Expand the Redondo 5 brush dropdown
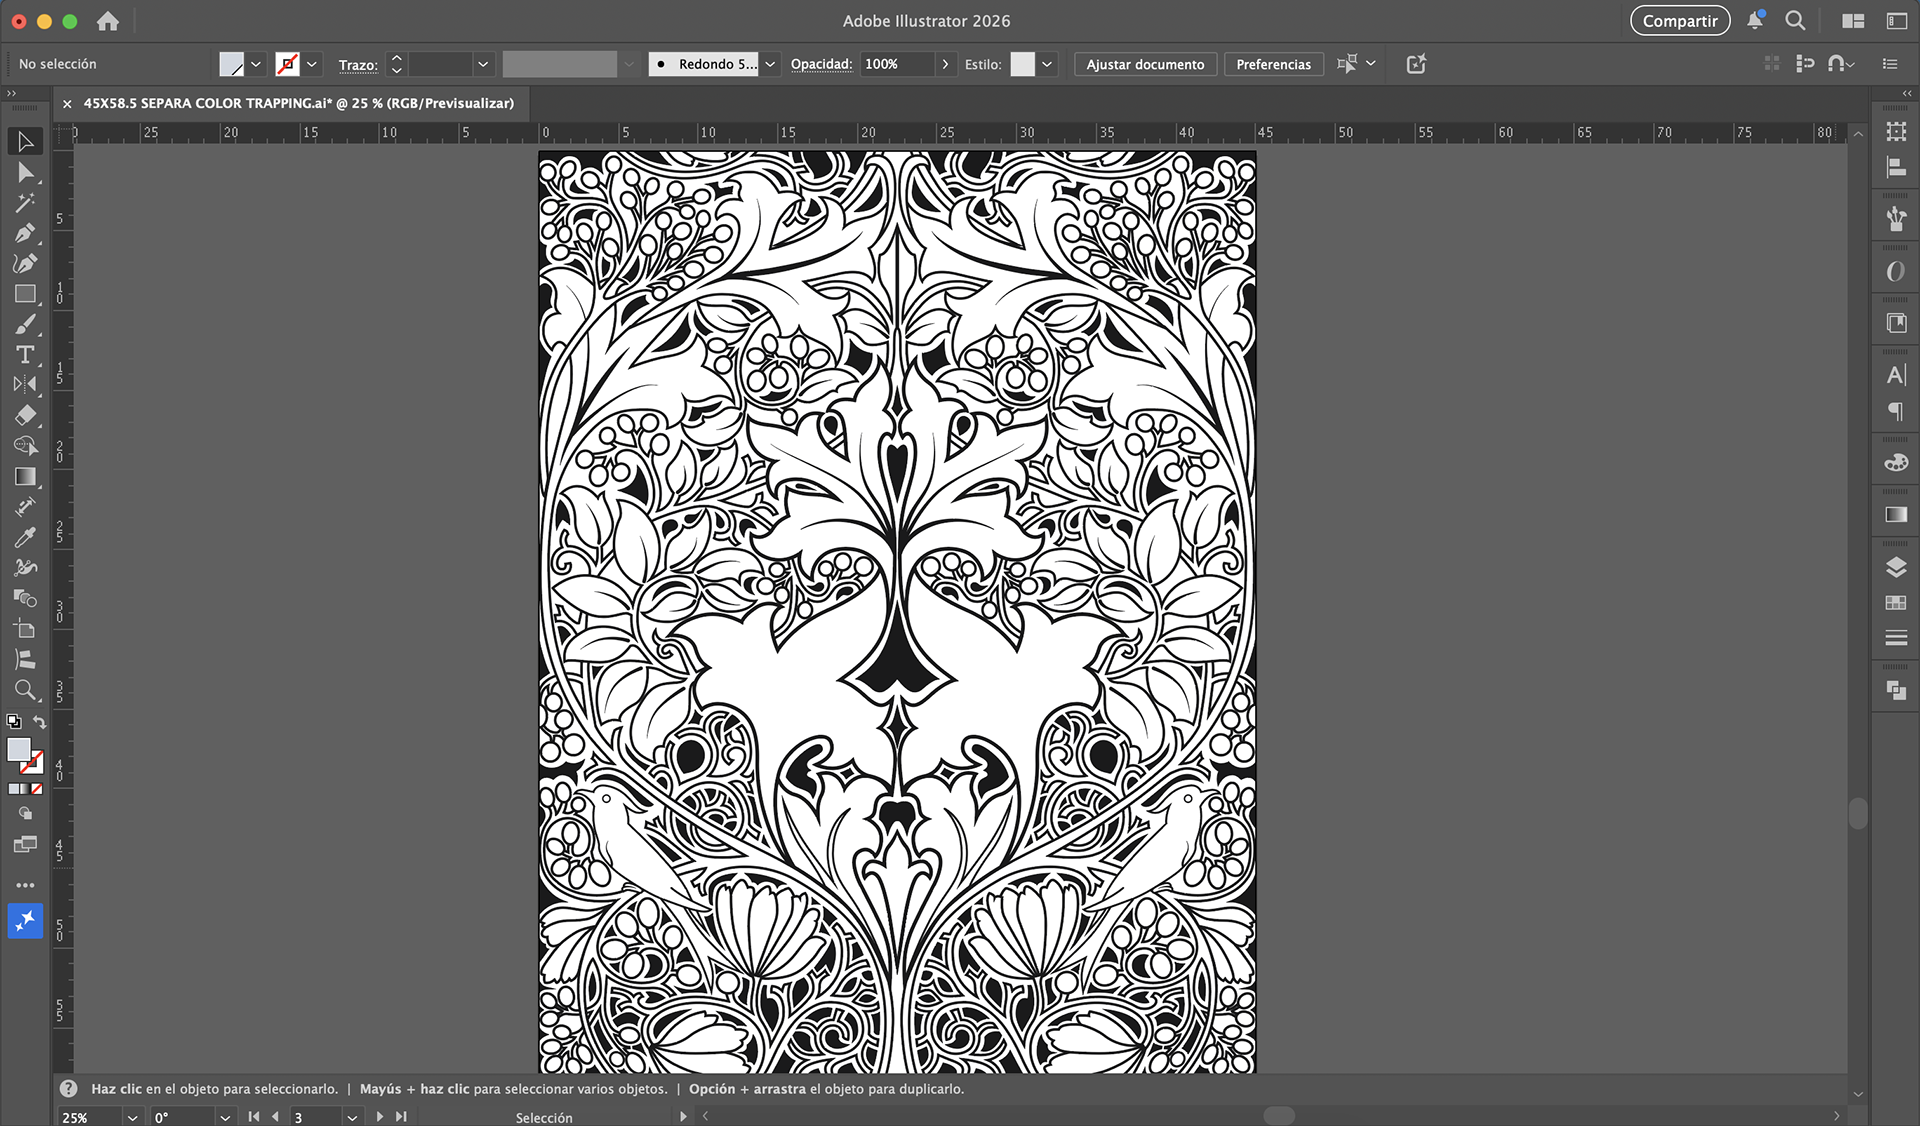This screenshot has height=1126, width=1920. (770, 64)
